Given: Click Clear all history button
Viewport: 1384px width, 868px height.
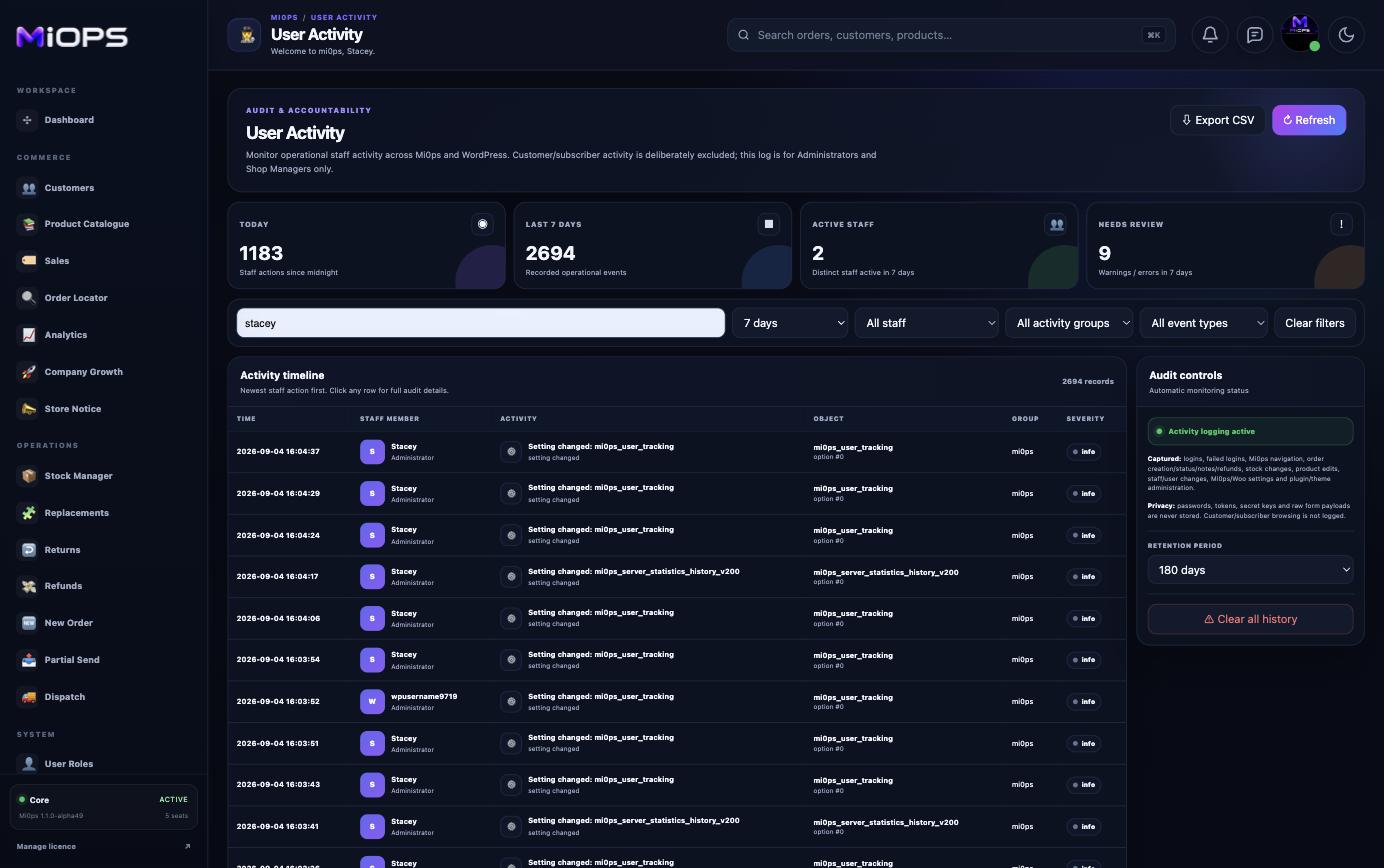Looking at the screenshot, I should (x=1250, y=619).
